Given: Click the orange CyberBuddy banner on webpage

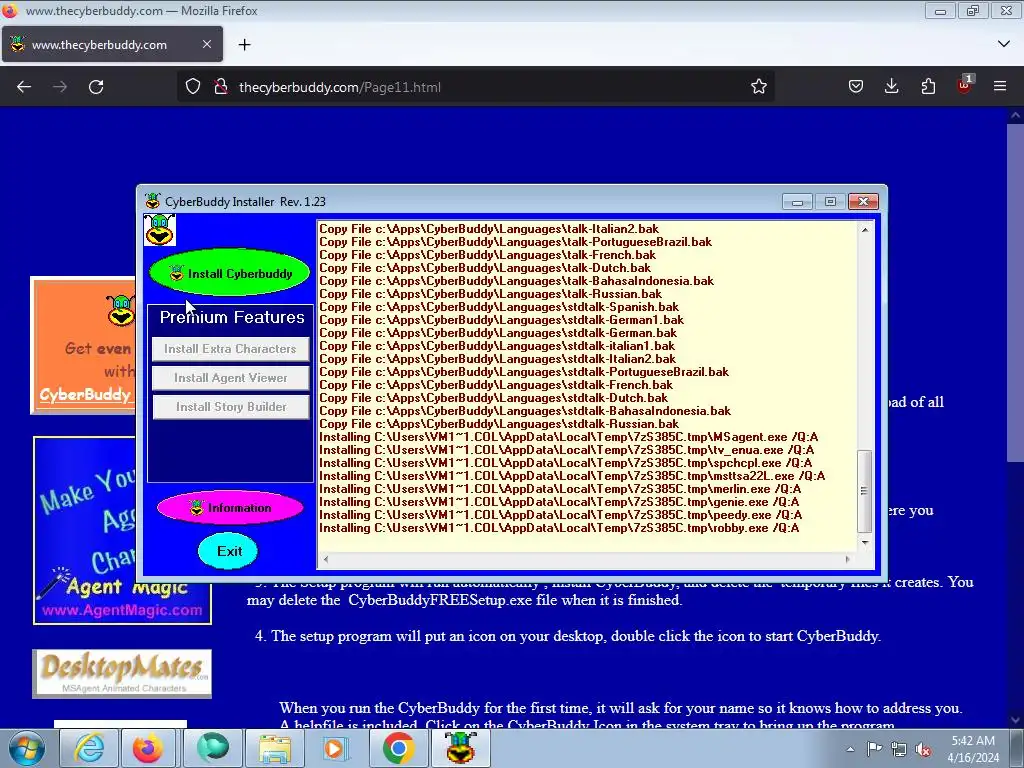Looking at the screenshot, I should (84, 345).
